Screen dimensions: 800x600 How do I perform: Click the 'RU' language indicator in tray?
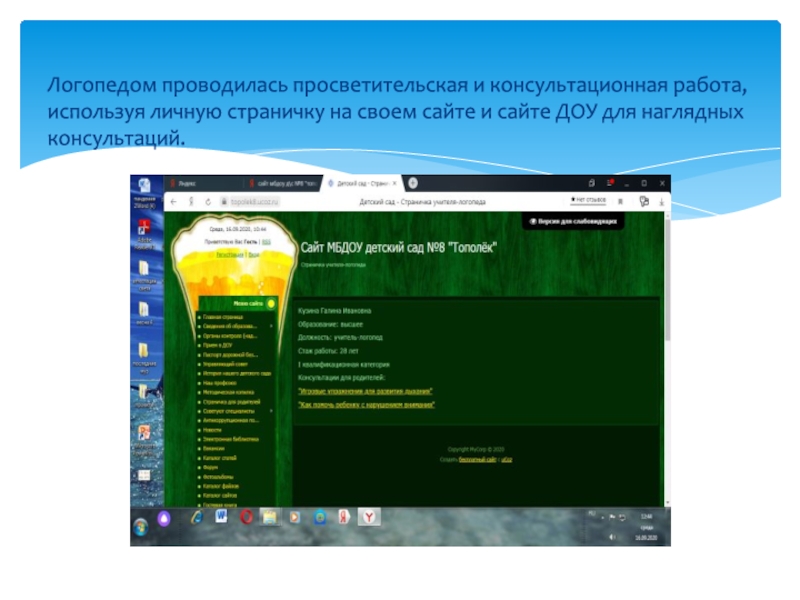[592, 513]
